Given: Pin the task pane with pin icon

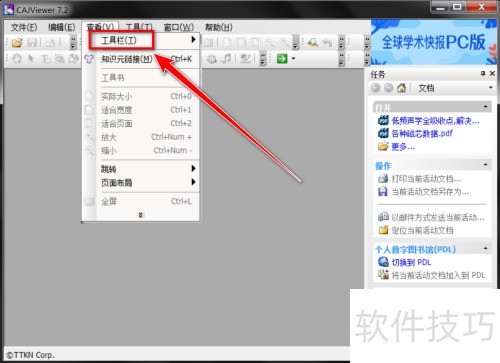Looking at the screenshot, I should click(x=483, y=73).
